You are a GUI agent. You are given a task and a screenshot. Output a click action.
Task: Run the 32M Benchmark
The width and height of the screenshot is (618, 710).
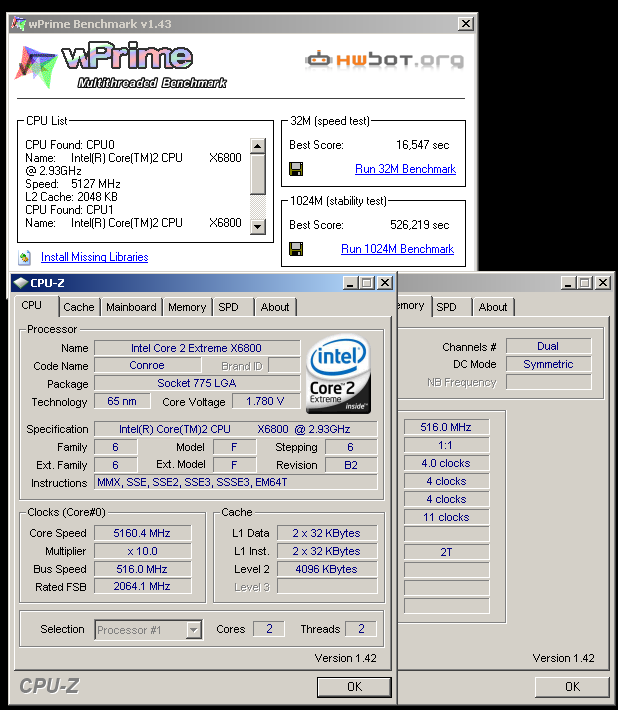[x=405, y=169]
